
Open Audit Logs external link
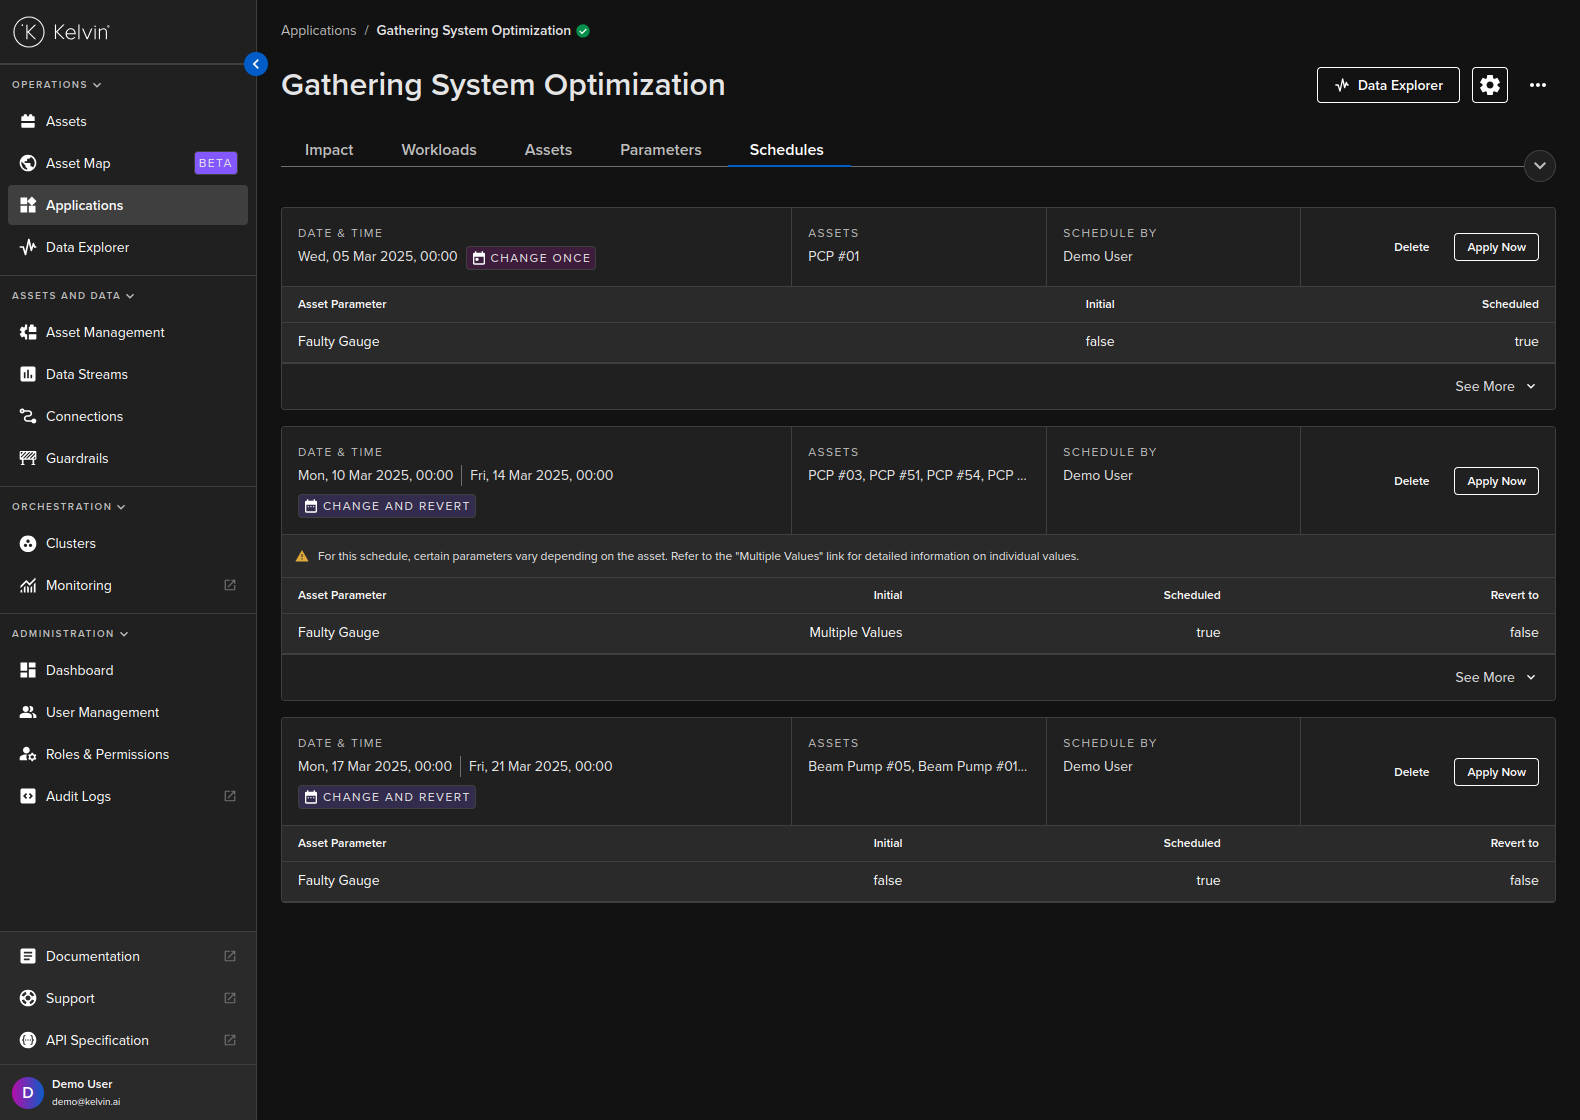click(x=78, y=796)
